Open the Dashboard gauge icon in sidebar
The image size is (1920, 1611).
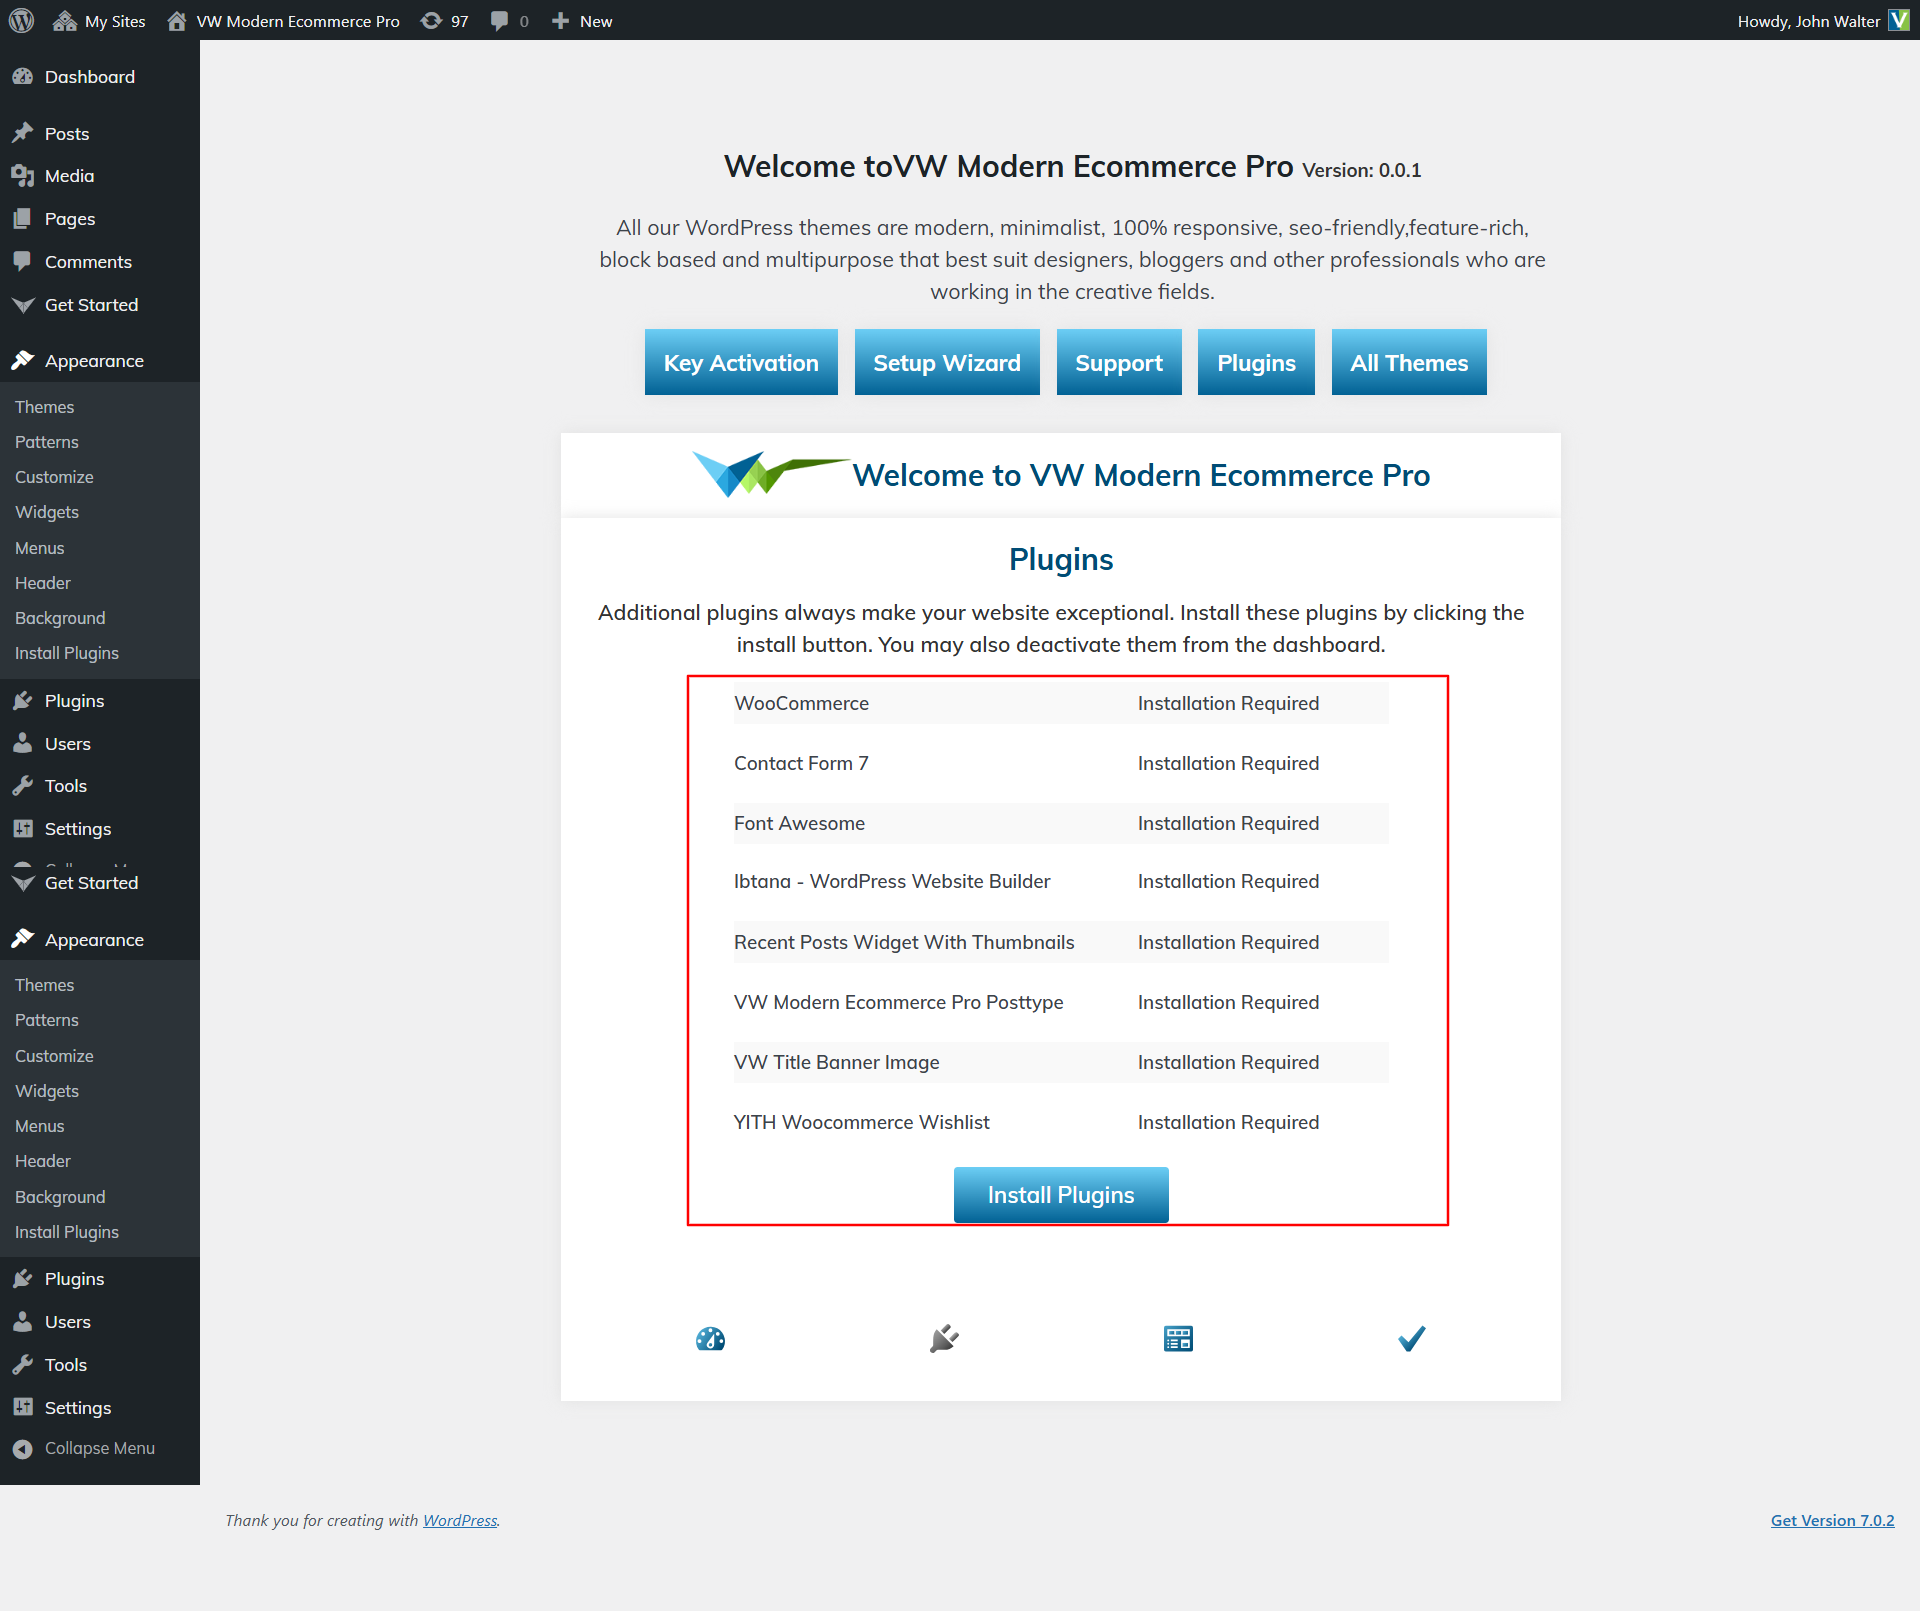(22, 77)
